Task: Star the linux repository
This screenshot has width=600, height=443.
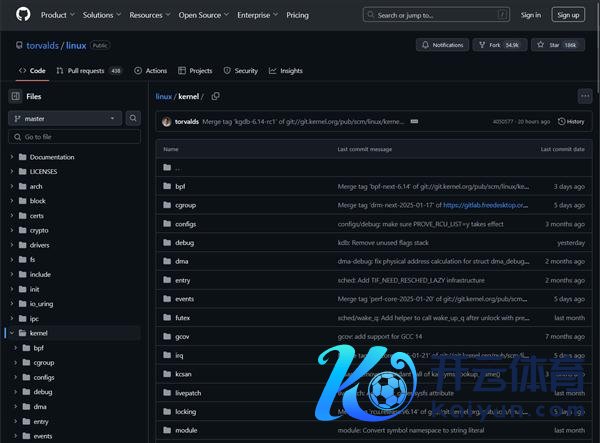Action: click(x=558, y=45)
